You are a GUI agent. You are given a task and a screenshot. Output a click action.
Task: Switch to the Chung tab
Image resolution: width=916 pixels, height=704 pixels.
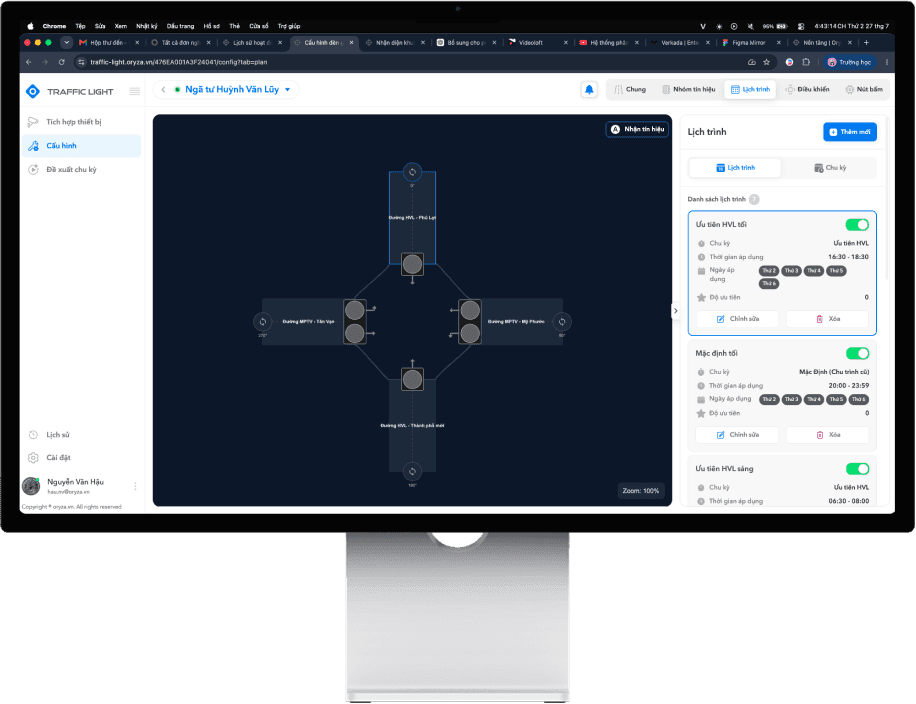[630, 89]
